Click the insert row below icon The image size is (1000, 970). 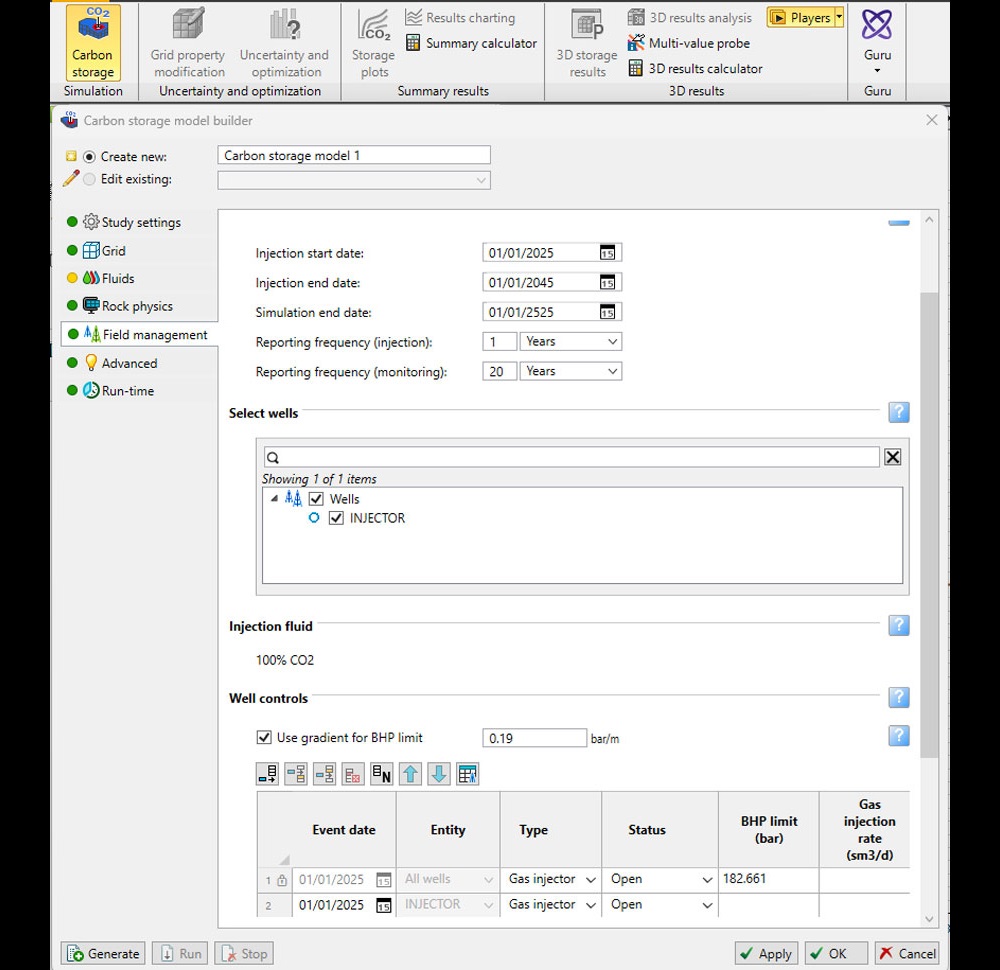325,774
